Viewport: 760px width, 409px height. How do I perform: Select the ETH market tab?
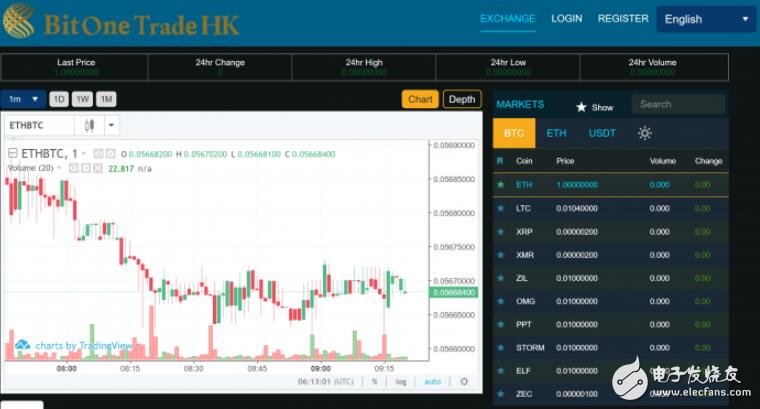556,133
